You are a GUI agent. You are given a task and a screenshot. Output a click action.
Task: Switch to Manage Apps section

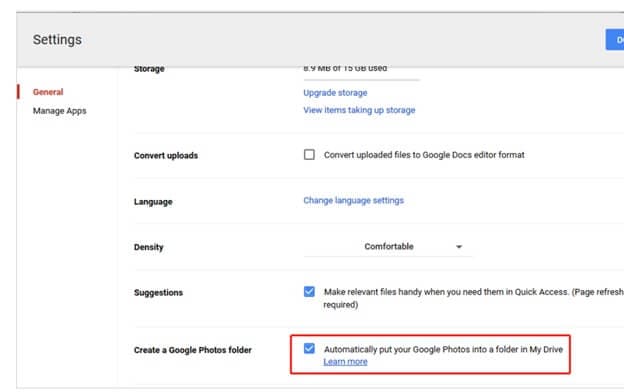click(x=59, y=111)
